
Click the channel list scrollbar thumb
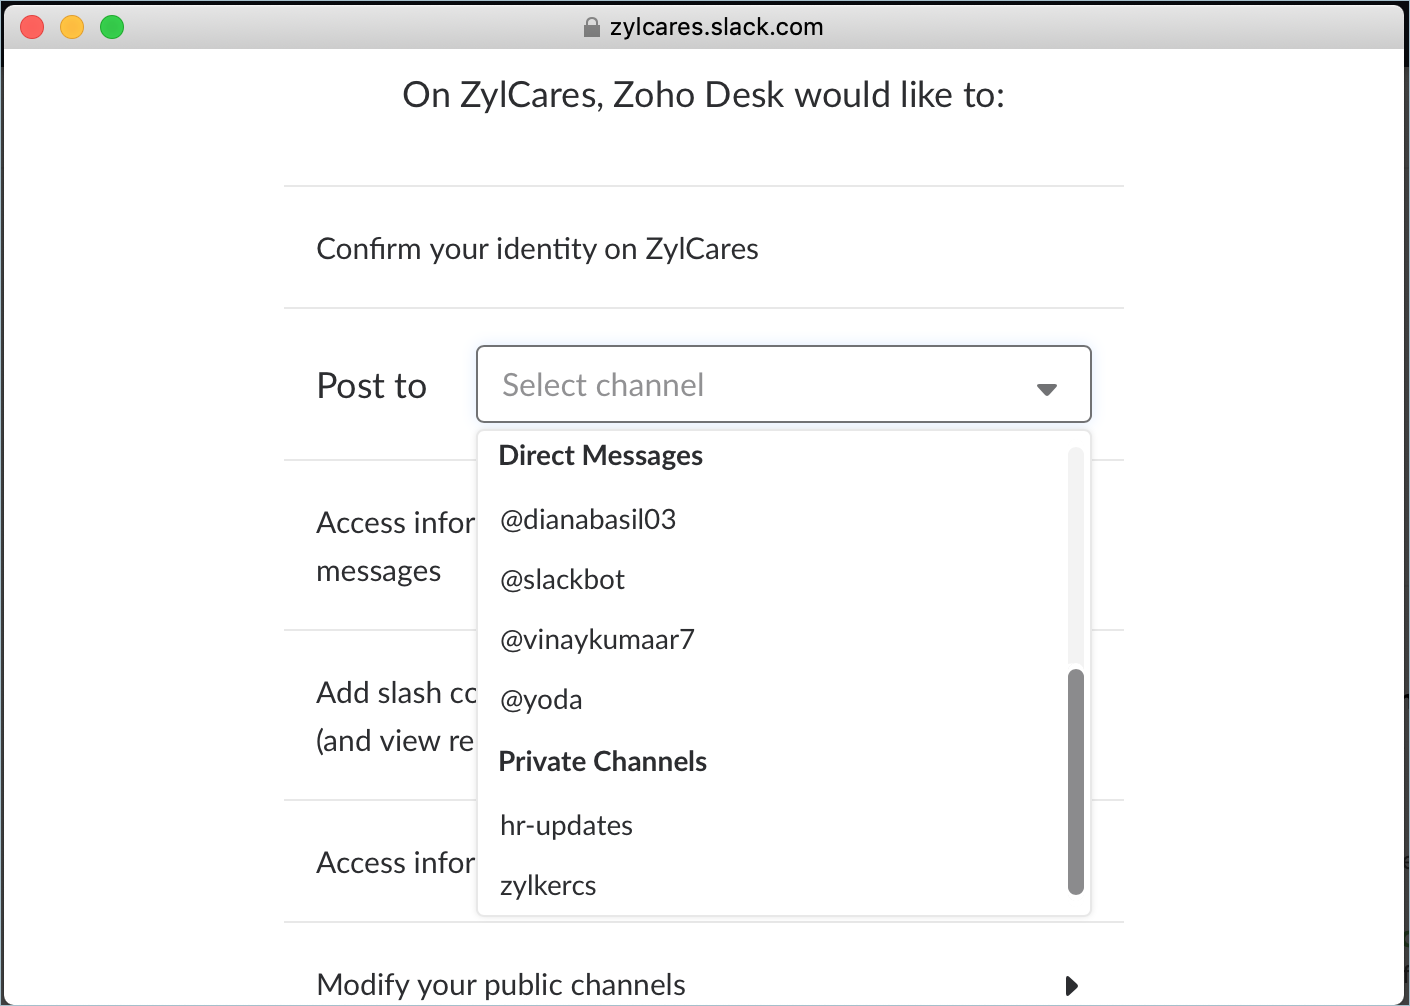click(x=1076, y=780)
